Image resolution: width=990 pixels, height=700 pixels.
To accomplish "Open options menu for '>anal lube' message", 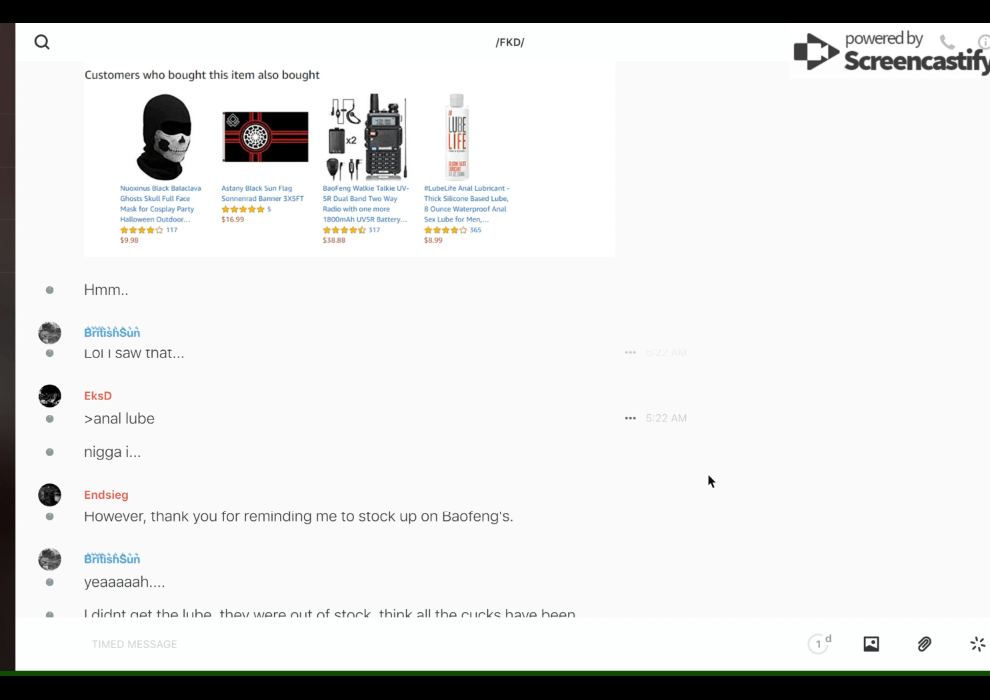I will (630, 418).
